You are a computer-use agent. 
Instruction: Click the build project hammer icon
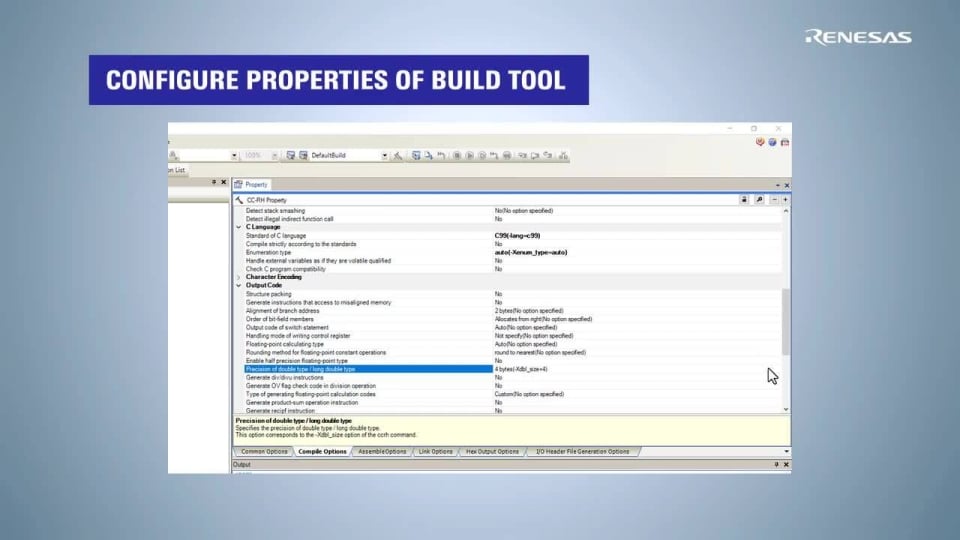tap(398, 155)
